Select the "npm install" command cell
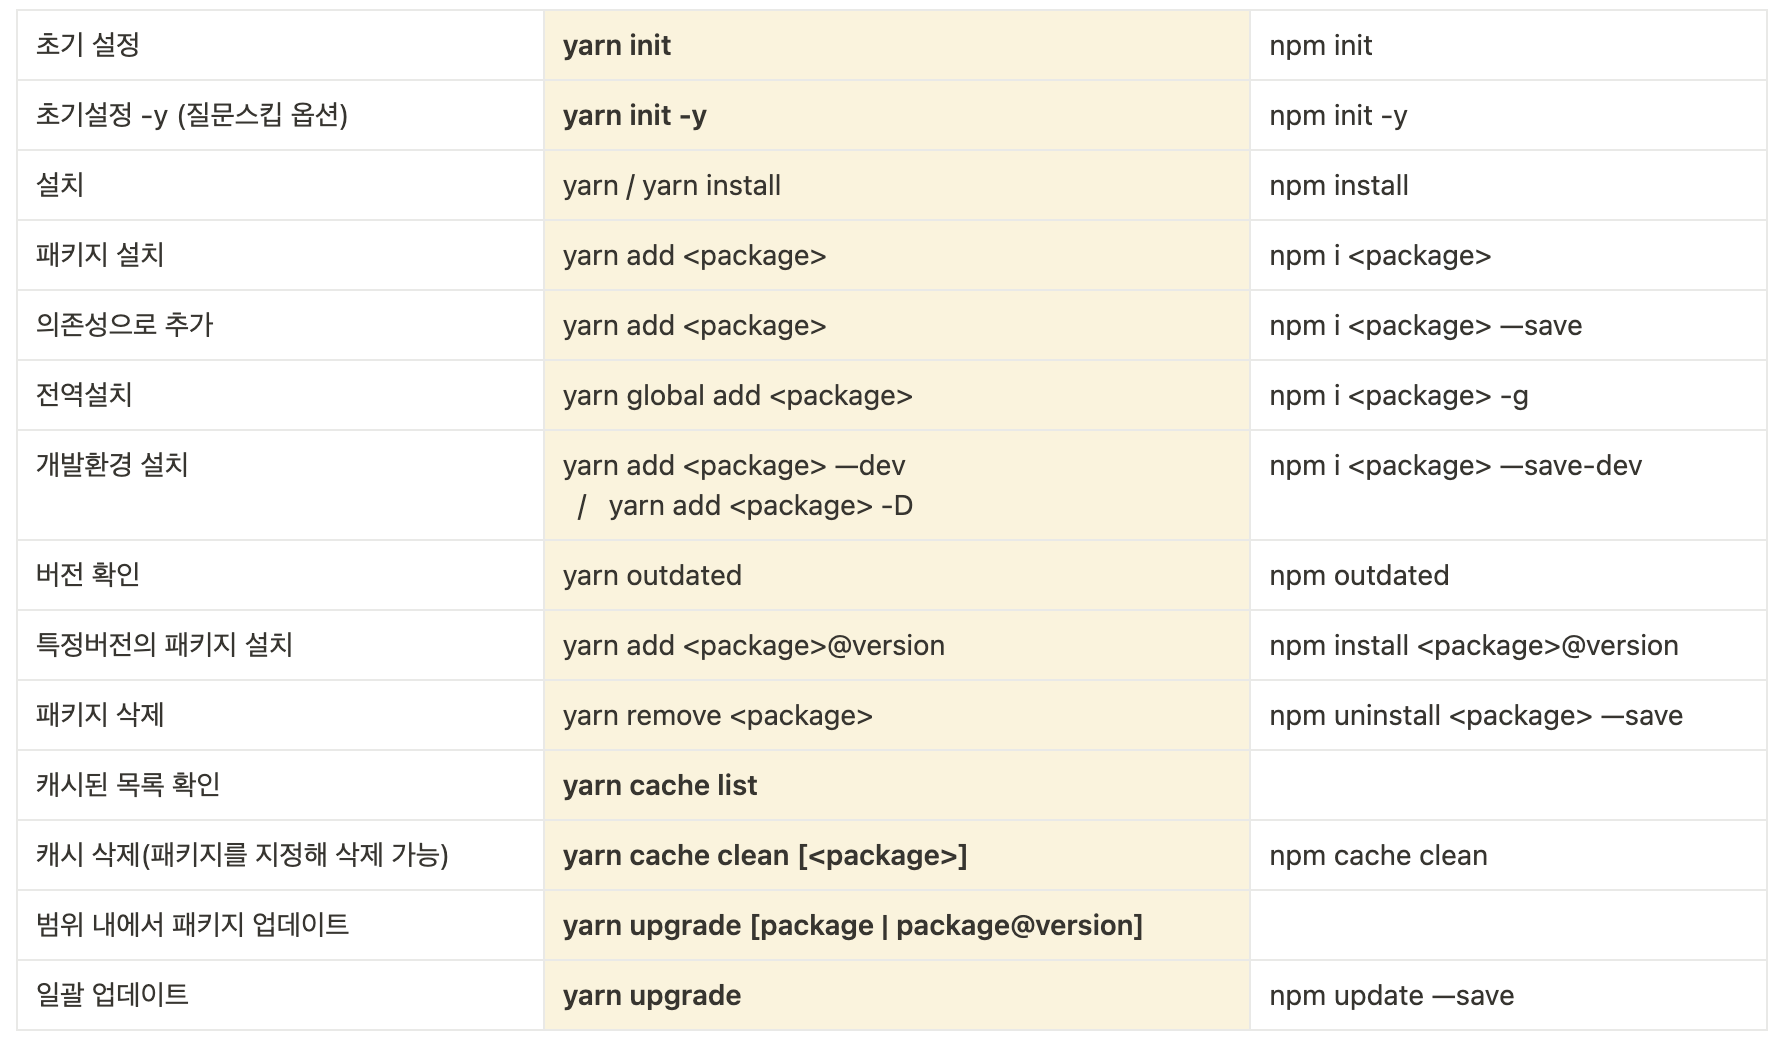This screenshot has width=1784, height=1042. click(x=1339, y=186)
